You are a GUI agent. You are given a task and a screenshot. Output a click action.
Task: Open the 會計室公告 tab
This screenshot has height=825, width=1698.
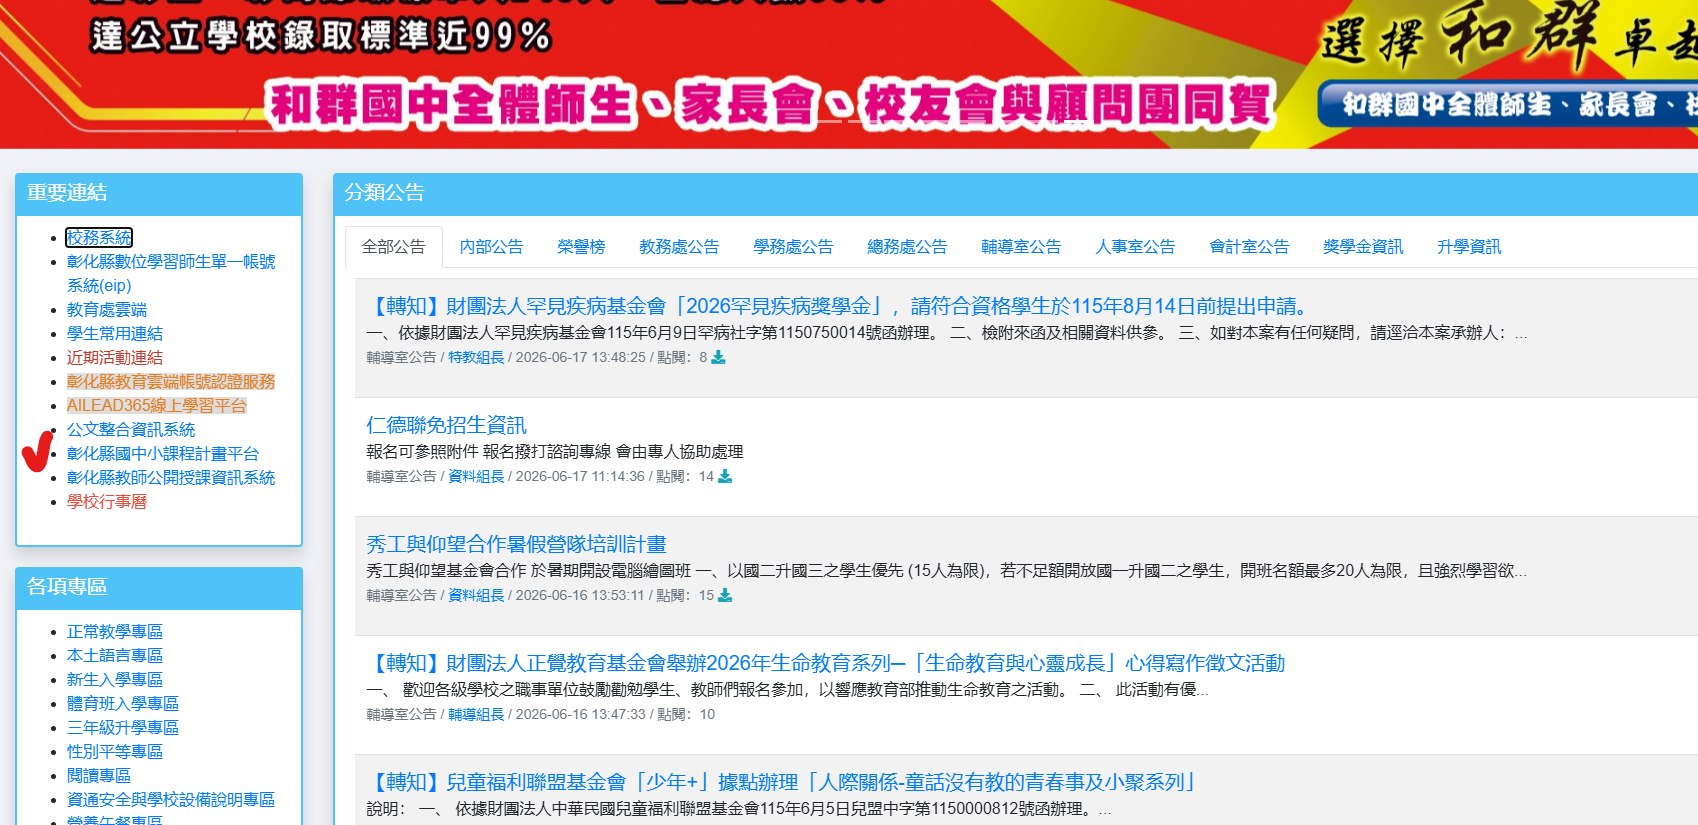tap(1249, 247)
